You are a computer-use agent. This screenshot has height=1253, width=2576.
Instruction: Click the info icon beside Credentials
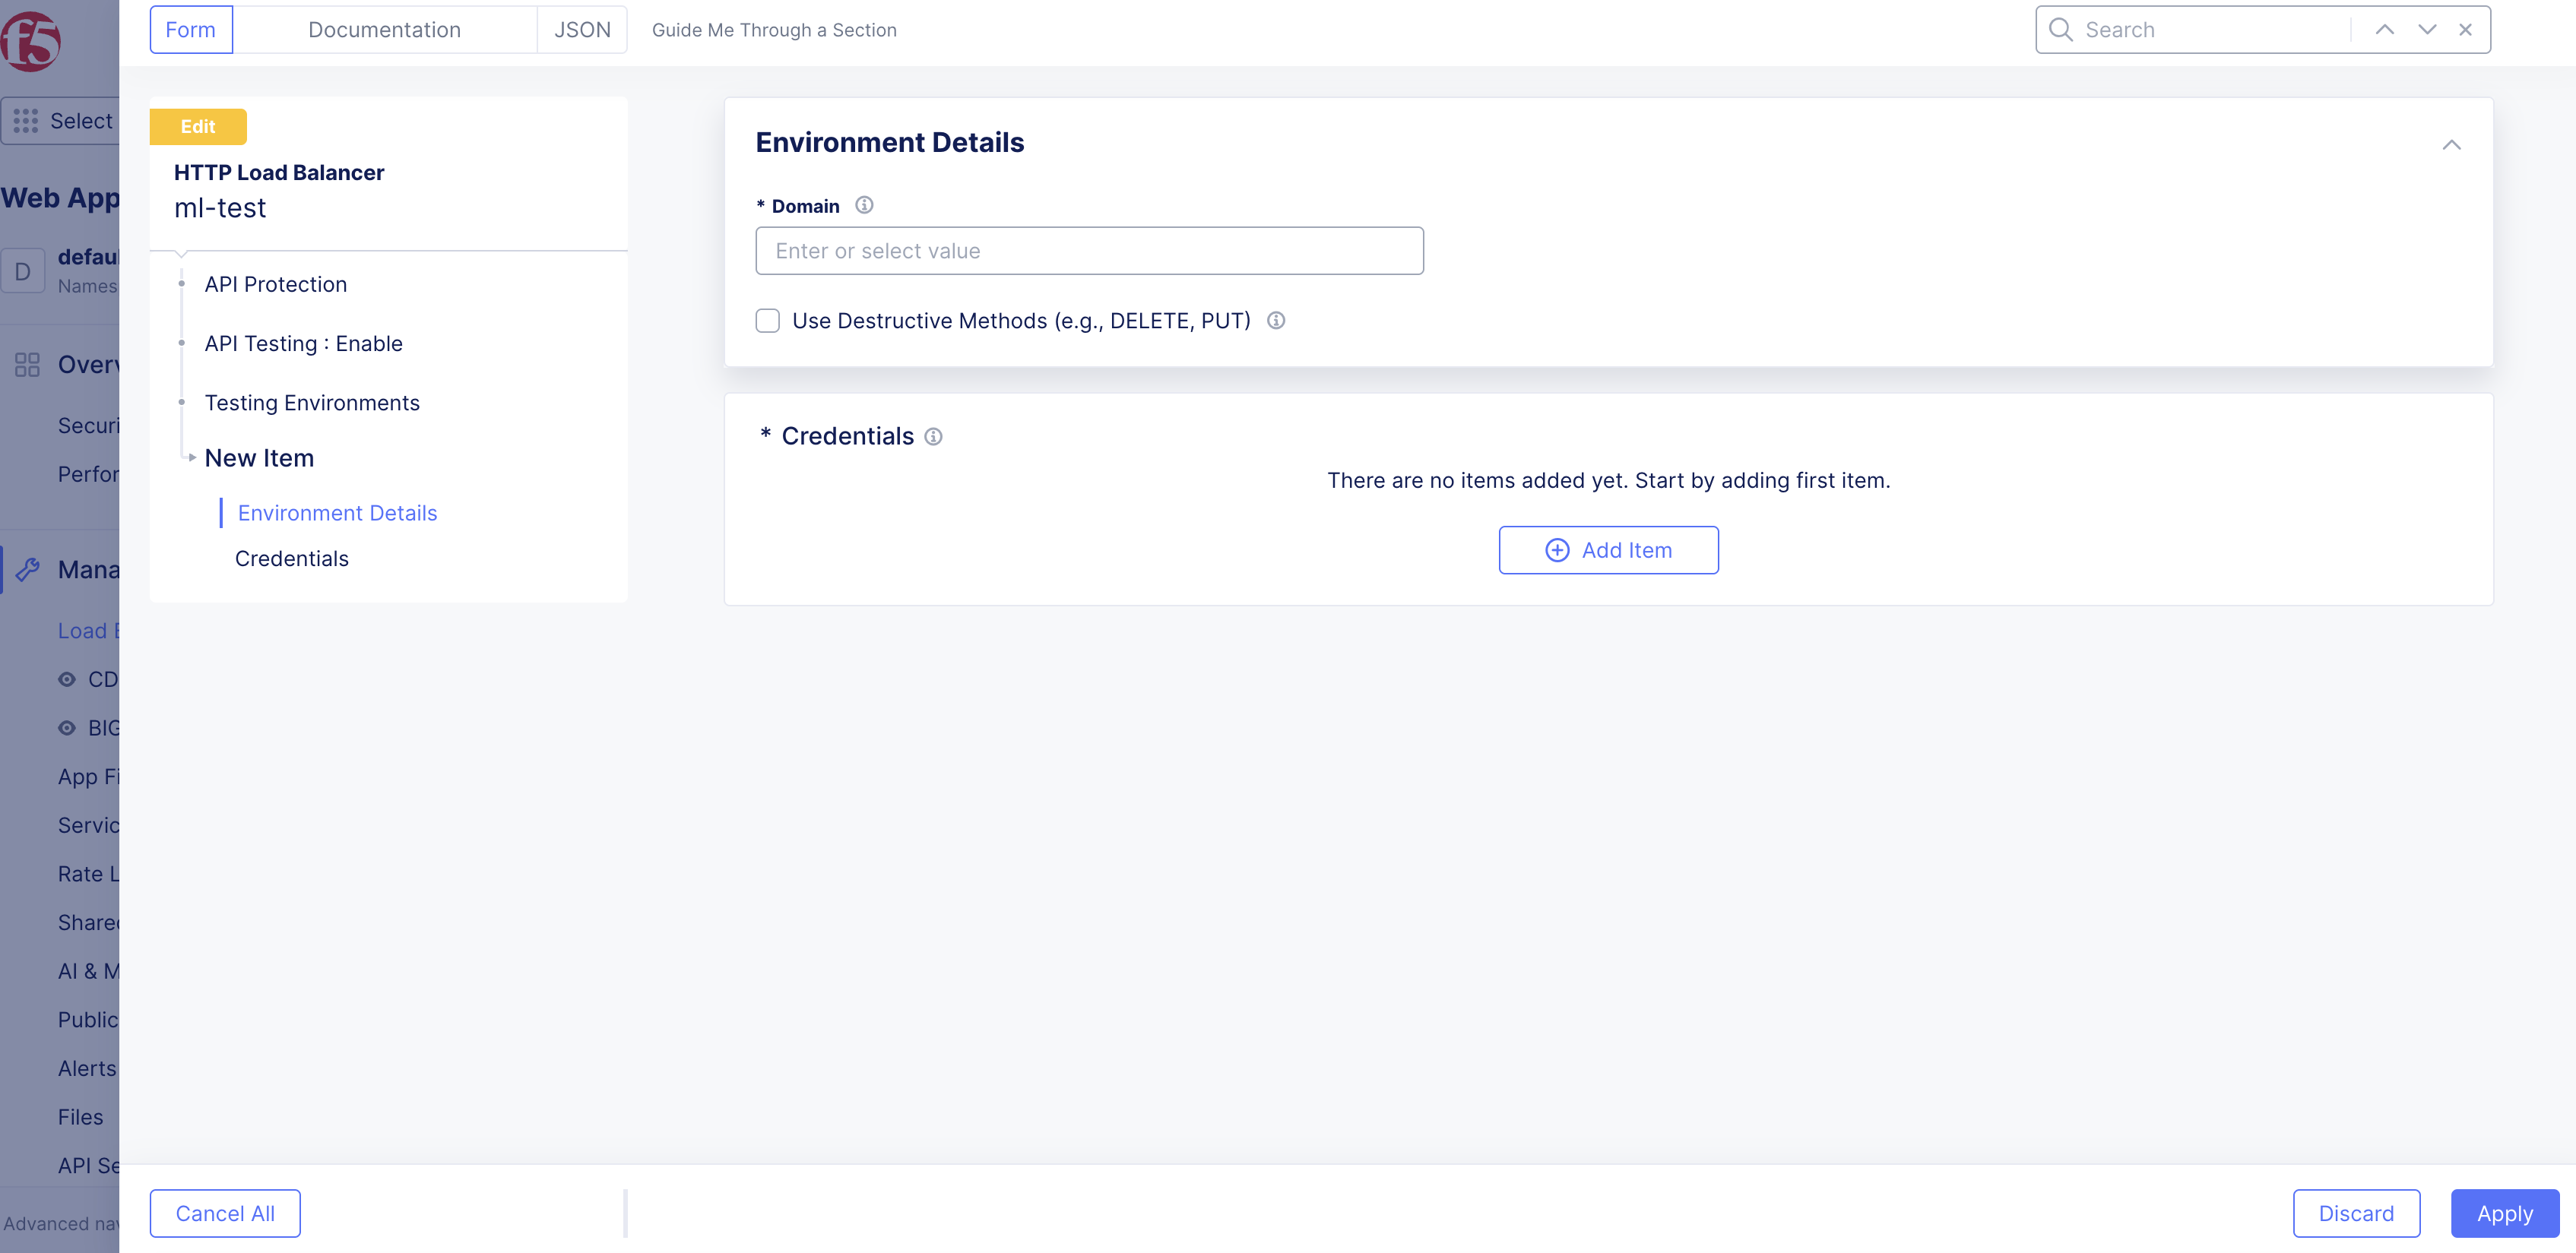[933, 437]
